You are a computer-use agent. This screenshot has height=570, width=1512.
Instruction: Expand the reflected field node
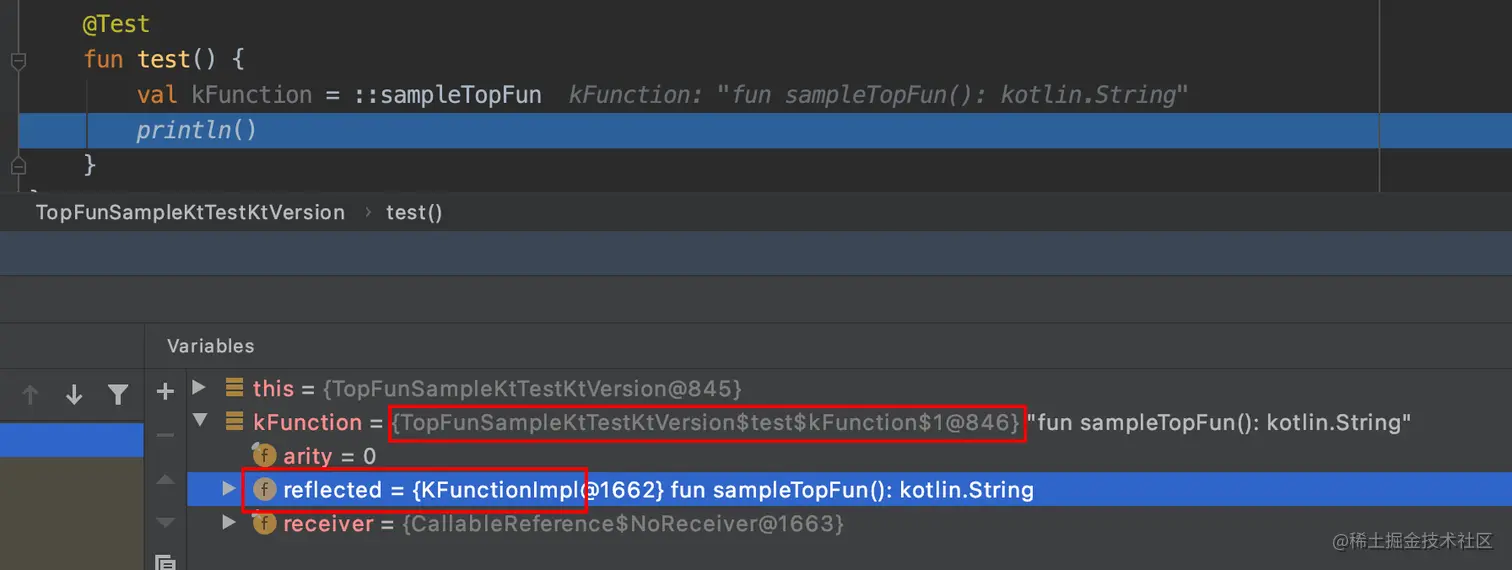click(x=229, y=489)
